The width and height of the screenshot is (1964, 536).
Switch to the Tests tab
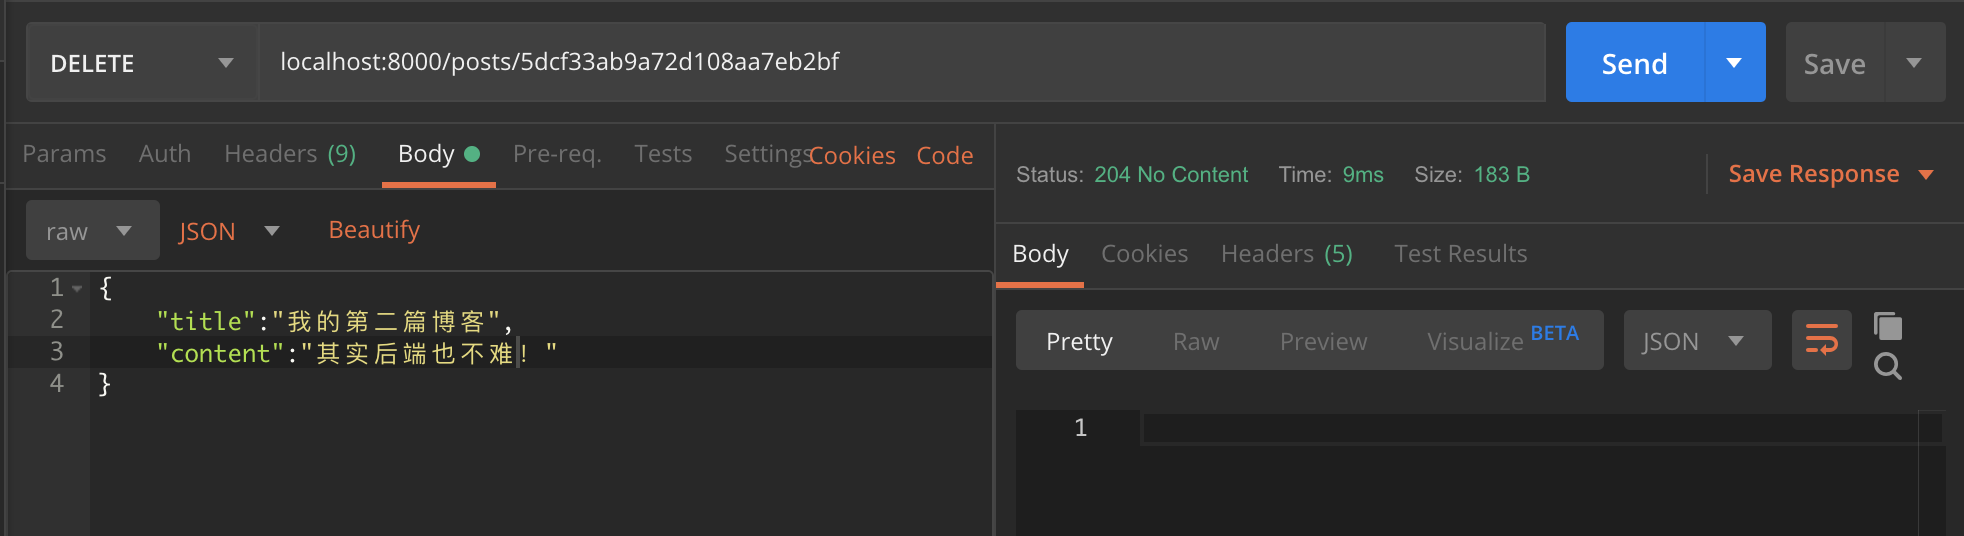(663, 154)
